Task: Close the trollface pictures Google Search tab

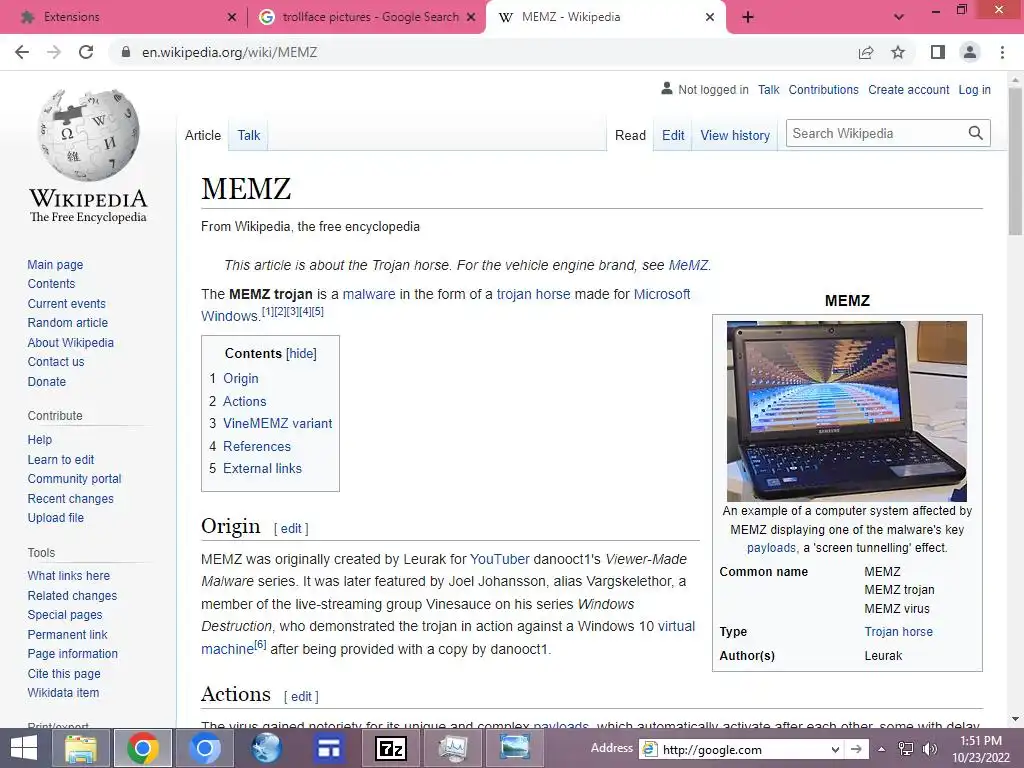Action: tap(471, 17)
